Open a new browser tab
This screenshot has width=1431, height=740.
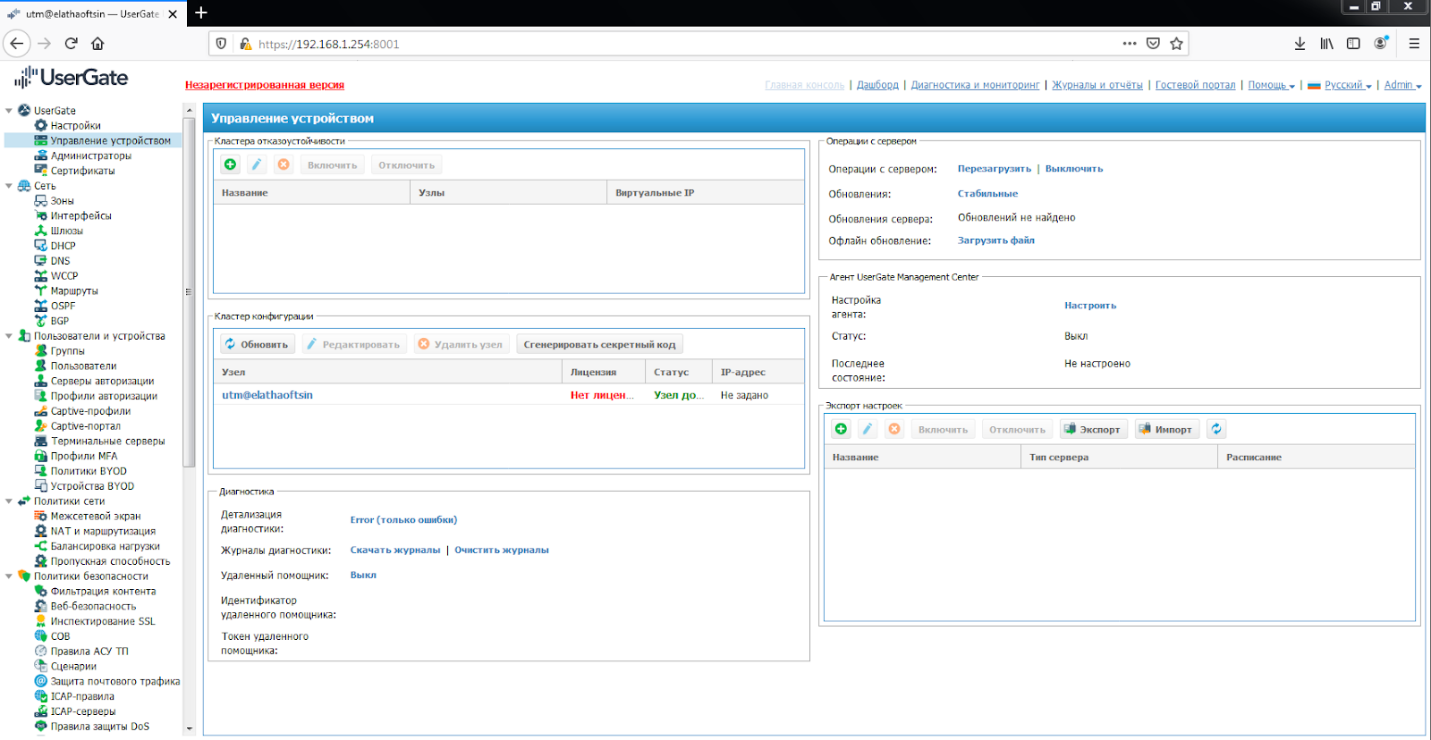[x=201, y=12]
